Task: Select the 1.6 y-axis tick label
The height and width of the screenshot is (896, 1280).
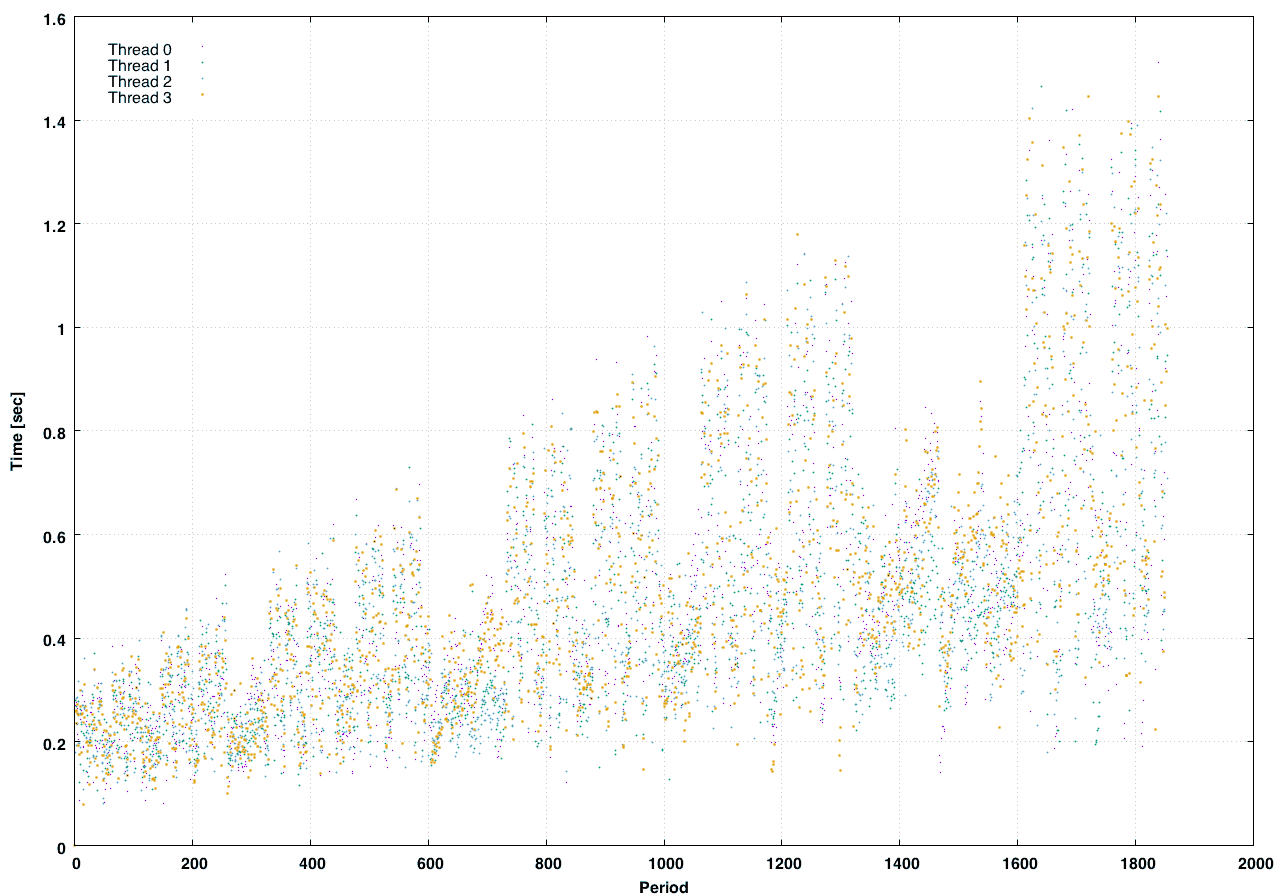Action: pyautogui.click(x=53, y=17)
